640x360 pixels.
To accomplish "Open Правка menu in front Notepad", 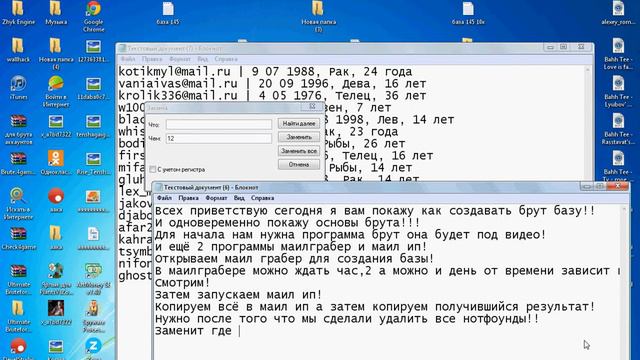I will [x=188, y=198].
